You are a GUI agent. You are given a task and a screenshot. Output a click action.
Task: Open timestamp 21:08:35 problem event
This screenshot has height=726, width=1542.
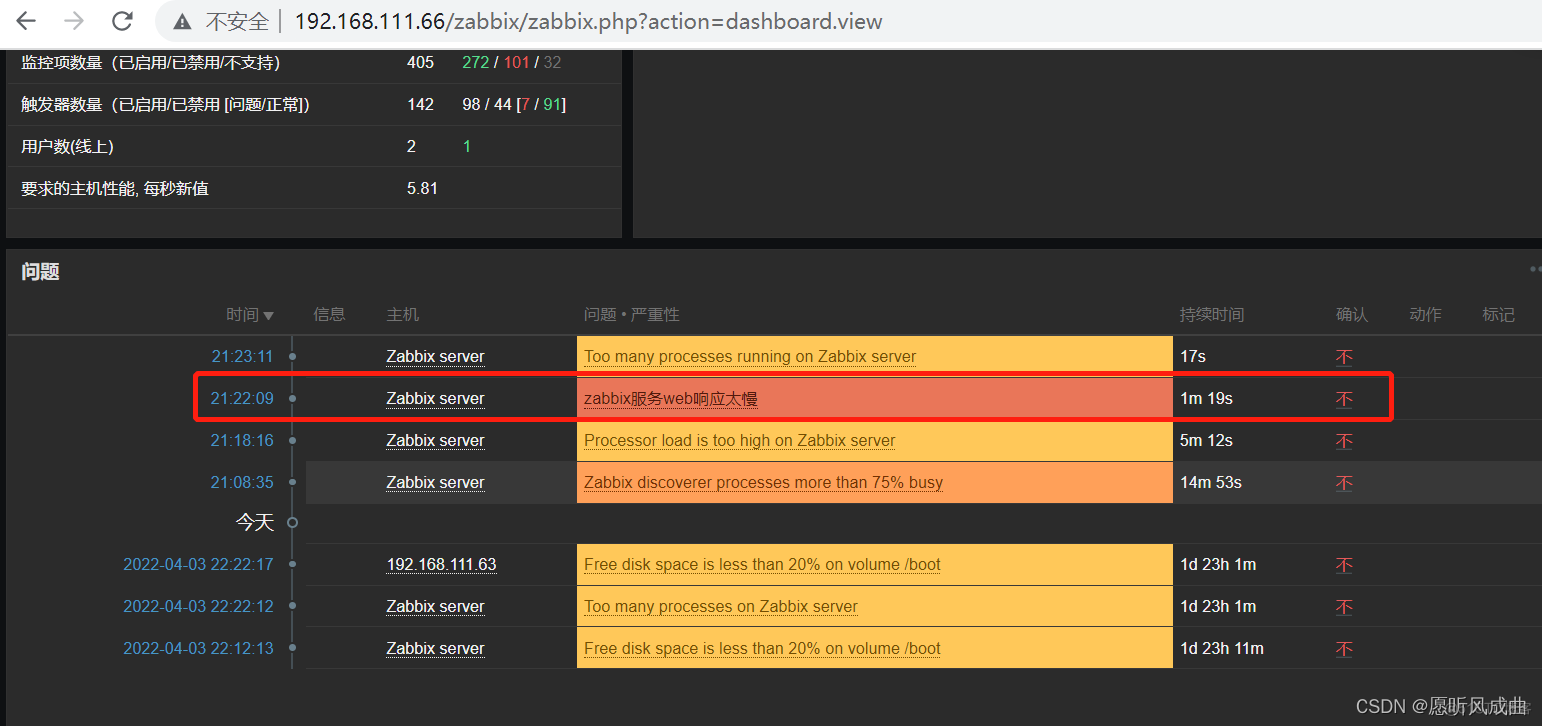[242, 482]
